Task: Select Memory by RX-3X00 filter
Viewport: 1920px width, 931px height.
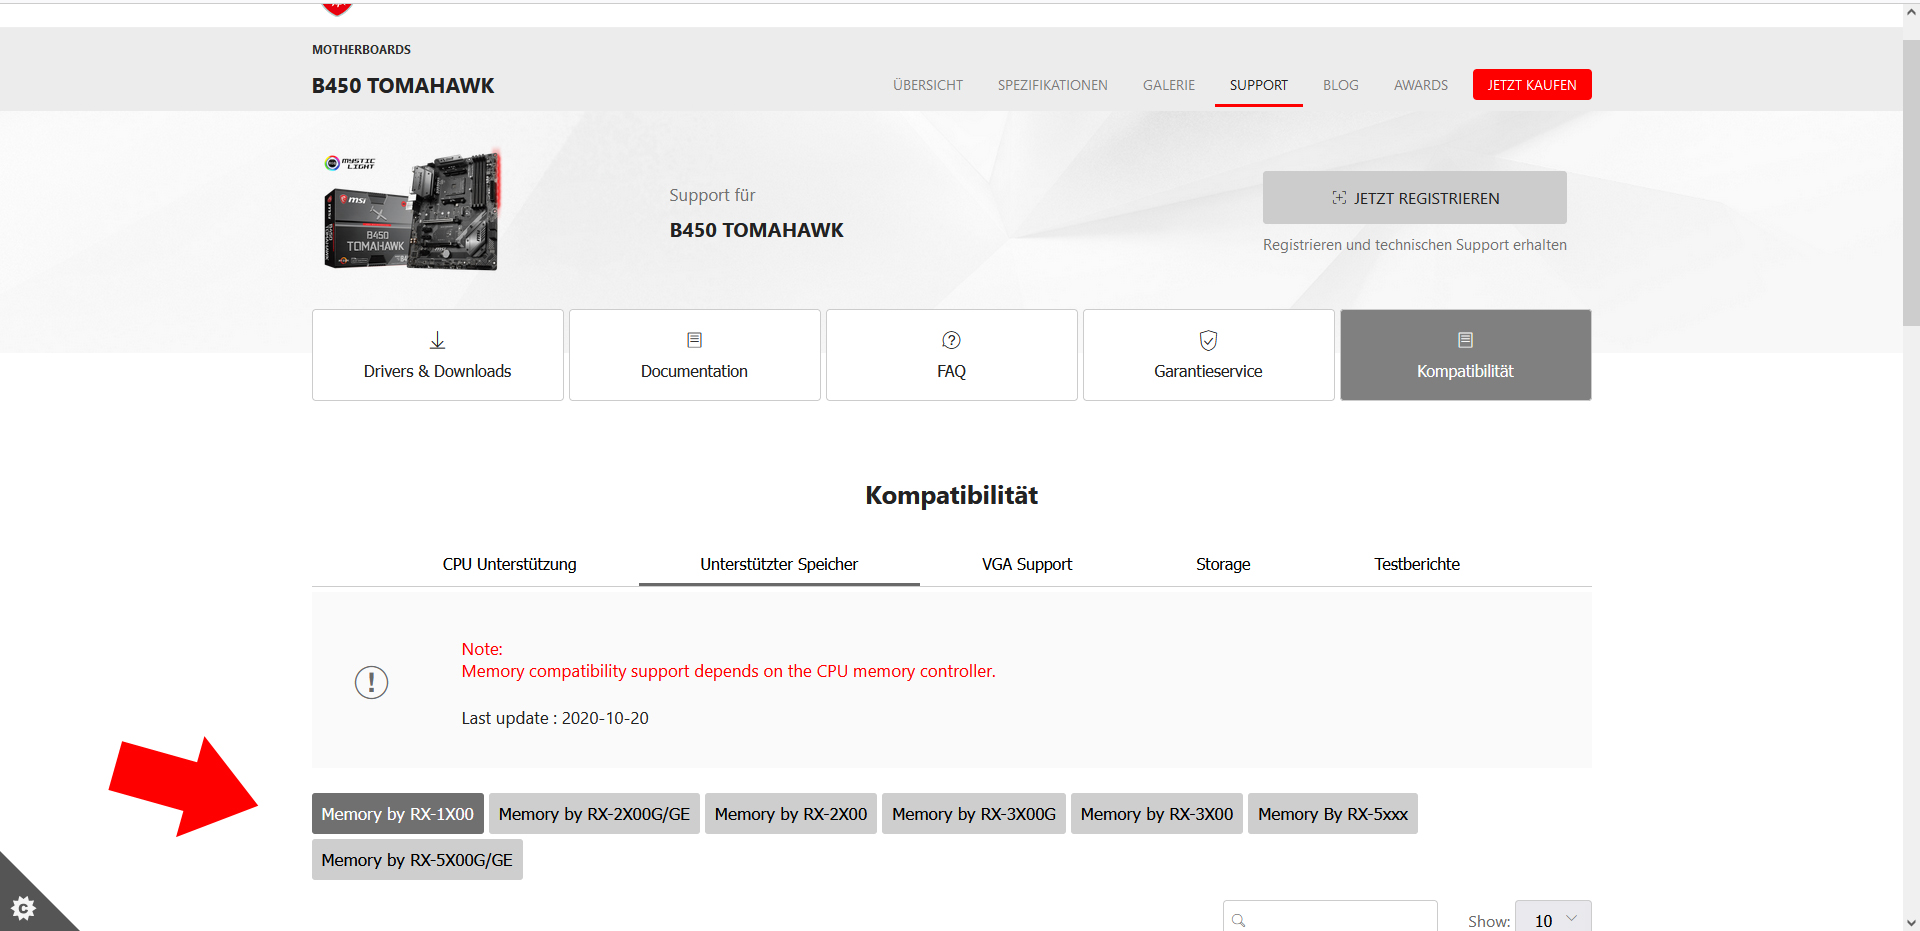Action: 1157,814
